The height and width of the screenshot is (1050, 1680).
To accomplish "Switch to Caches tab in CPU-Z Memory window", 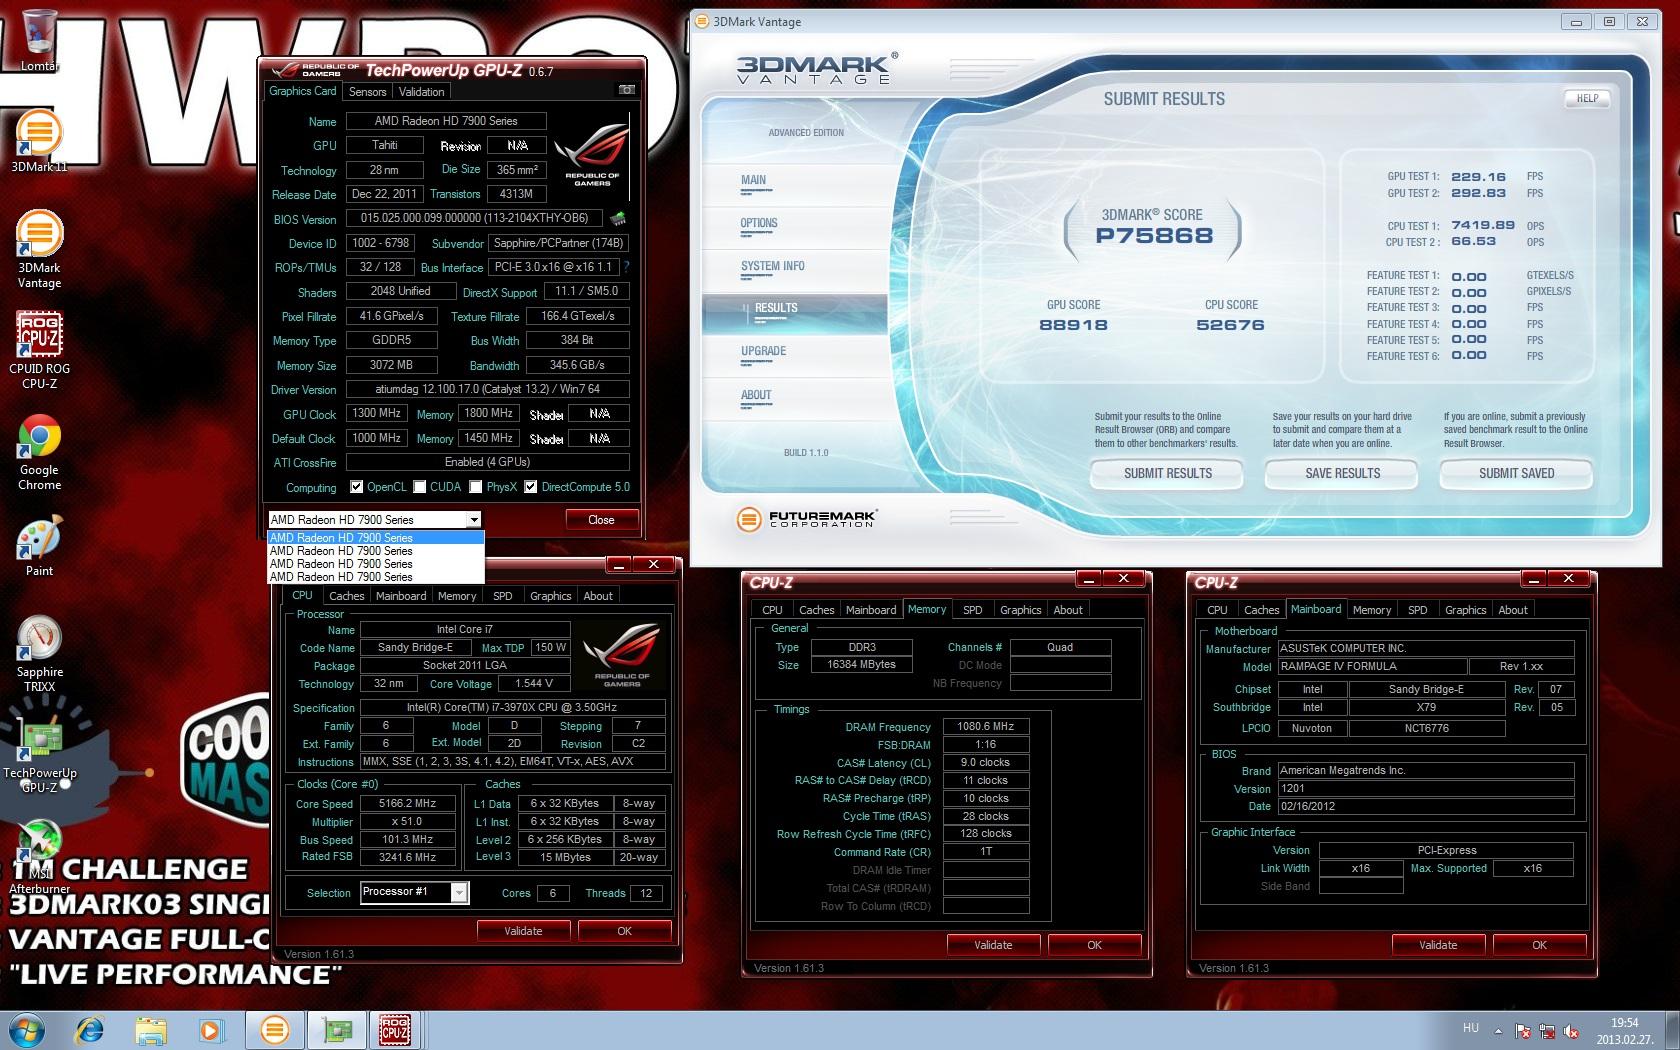I will [816, 610].
